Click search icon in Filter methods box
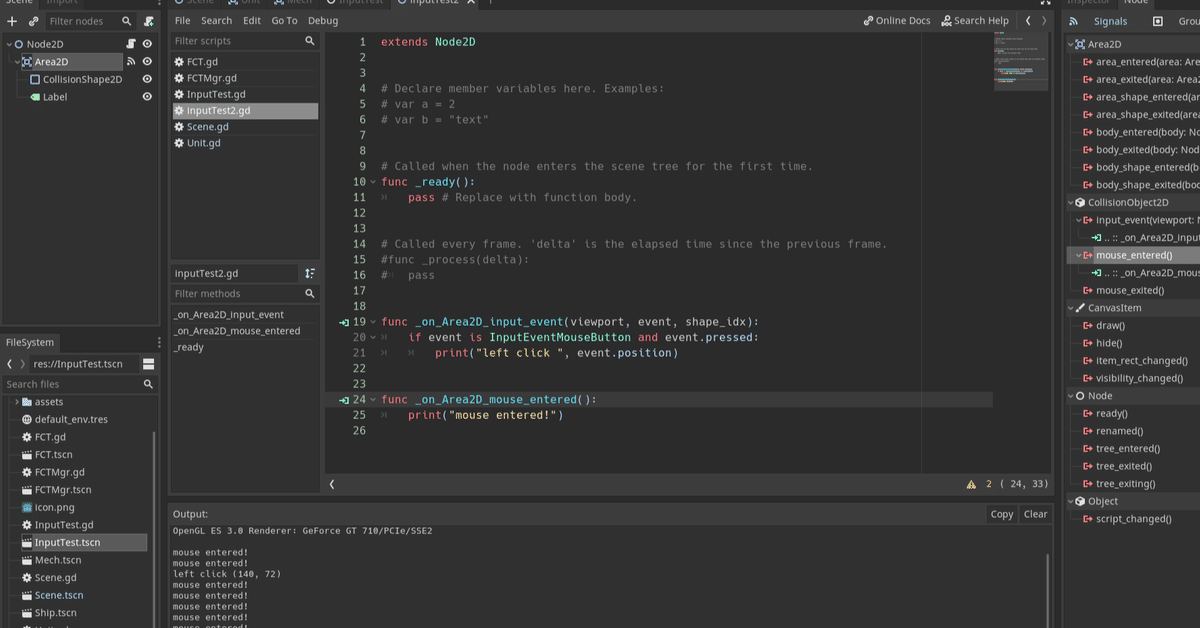Screen dimensions: 1200x628 pyautogui.click(x=310, y=294)
